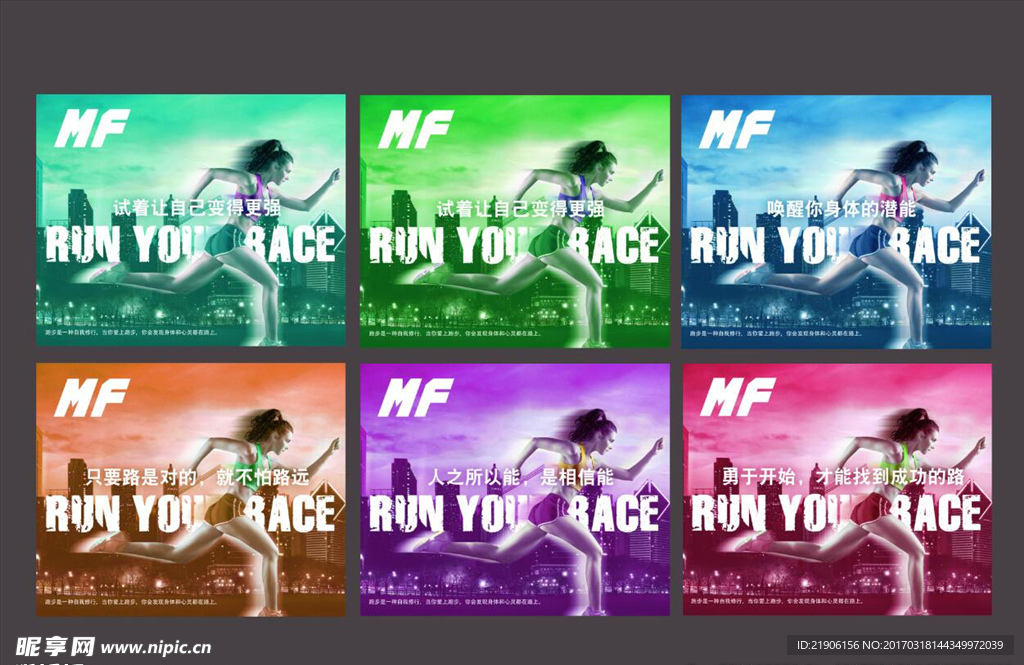Viewport: 1024px width, 665px height.
Task: Select the MF logo on the purple poster
Action: pyautogui.click(x=415, y=397)
